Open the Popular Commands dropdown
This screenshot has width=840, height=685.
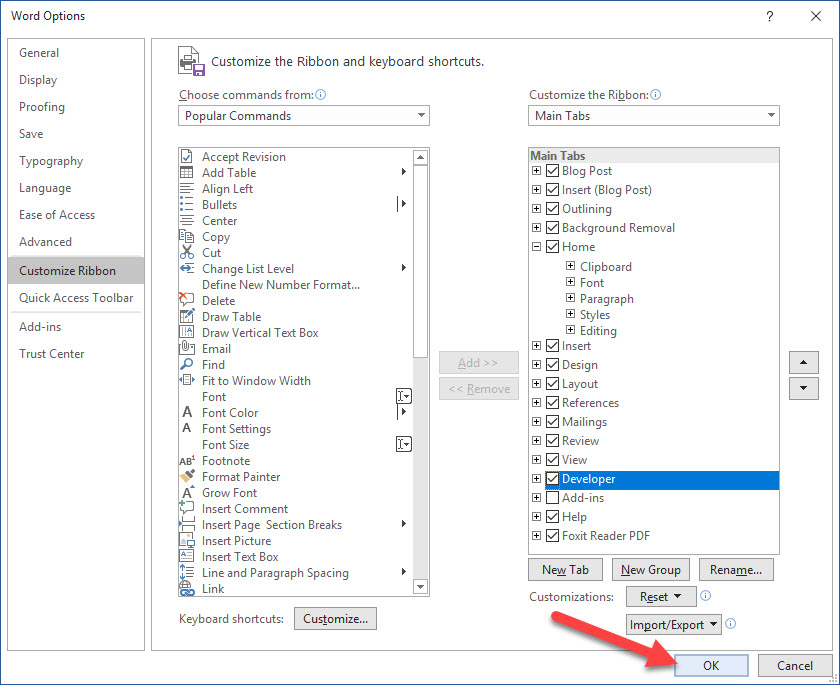[x=304, y=116]
